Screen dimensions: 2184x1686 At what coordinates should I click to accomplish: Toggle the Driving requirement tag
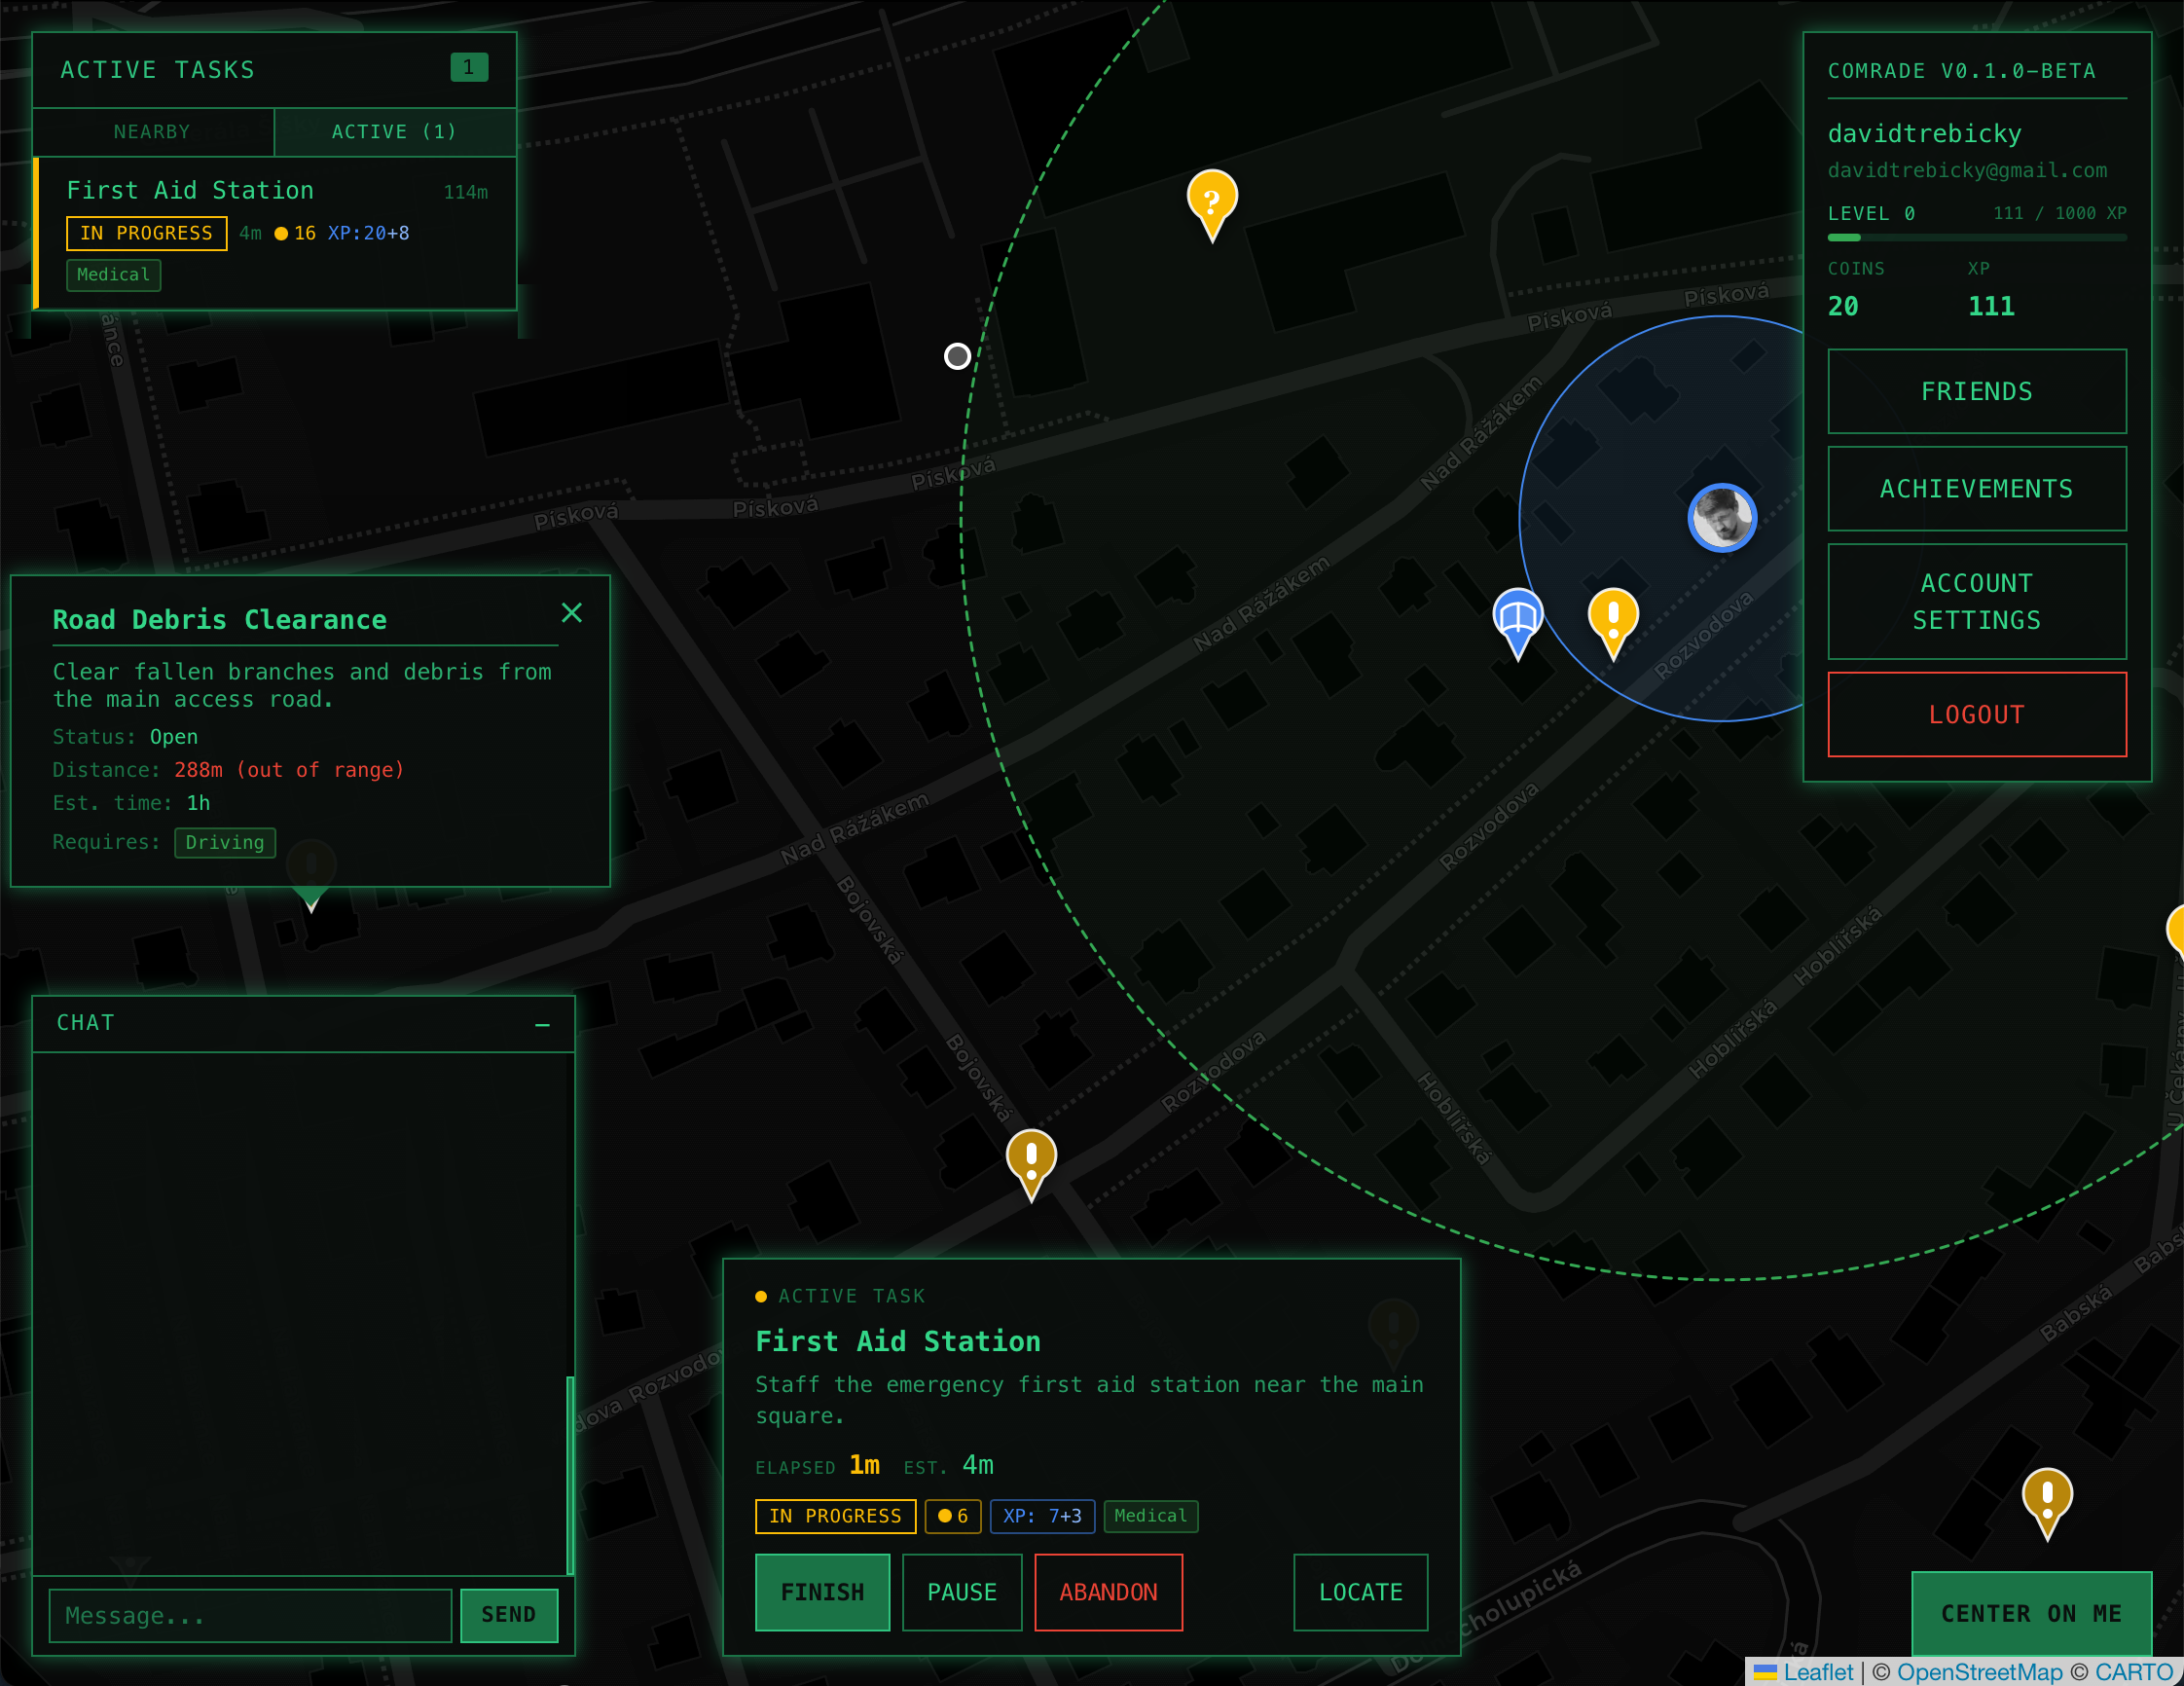click(x=224, y=843)
